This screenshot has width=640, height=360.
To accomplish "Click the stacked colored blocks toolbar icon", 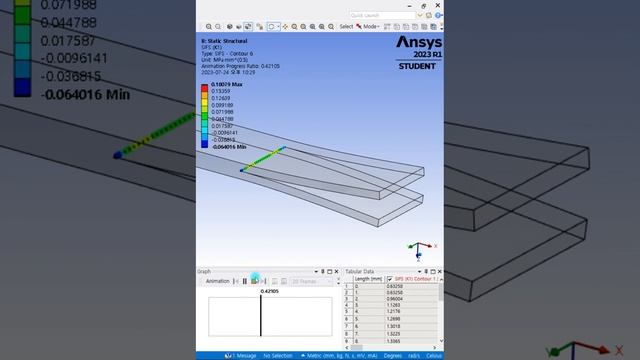I will pyautogui.click(x=260, y=27).
